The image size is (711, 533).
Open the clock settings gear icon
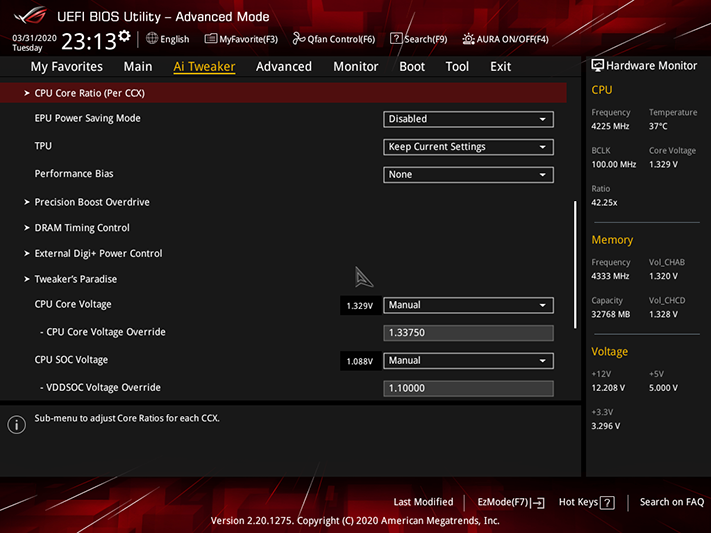tap(124, 36)
